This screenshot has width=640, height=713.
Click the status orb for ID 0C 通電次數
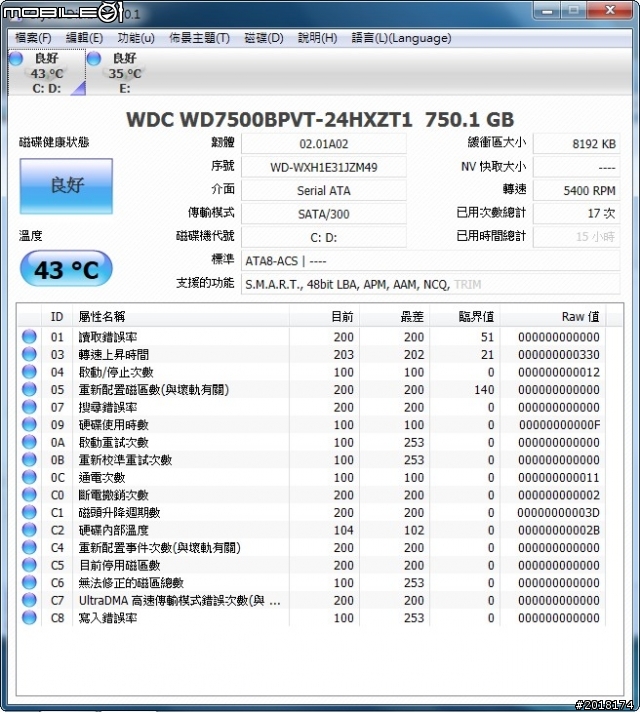pos(29,477)
